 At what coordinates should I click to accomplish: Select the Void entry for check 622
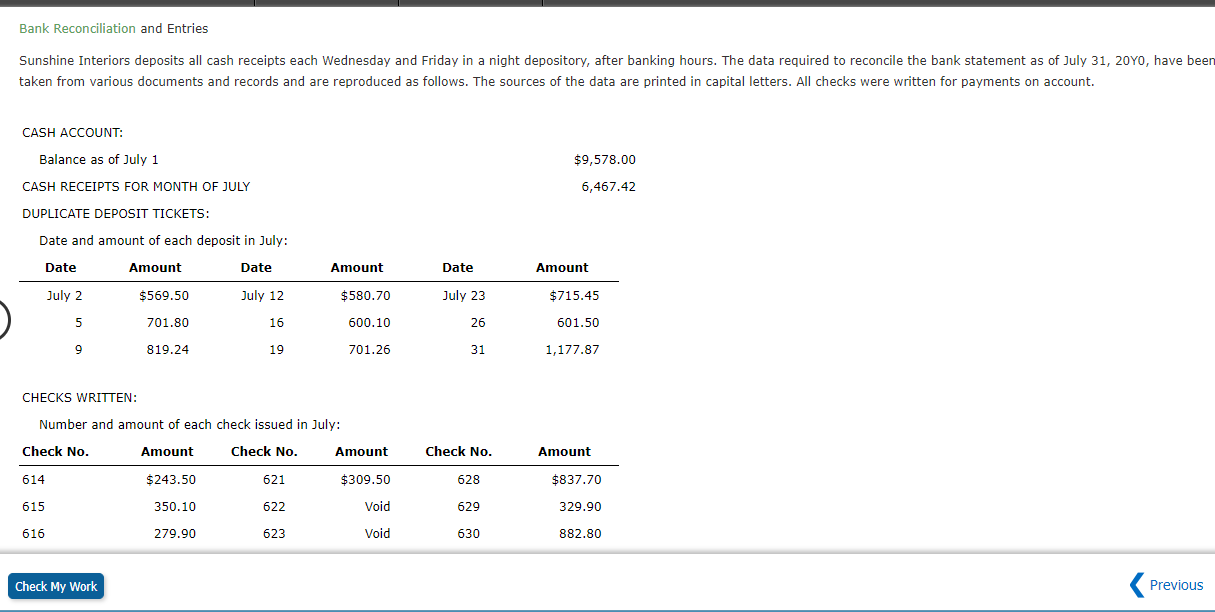(x=377, y=506)
